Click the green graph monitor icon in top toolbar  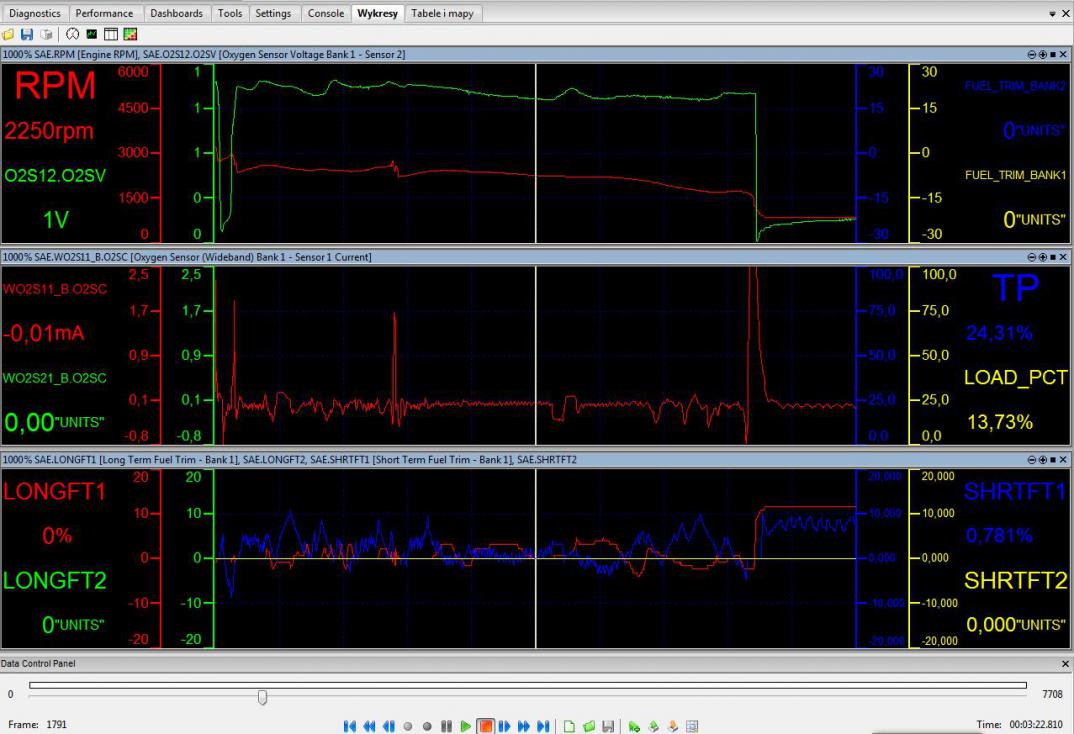tap(92, 35)
